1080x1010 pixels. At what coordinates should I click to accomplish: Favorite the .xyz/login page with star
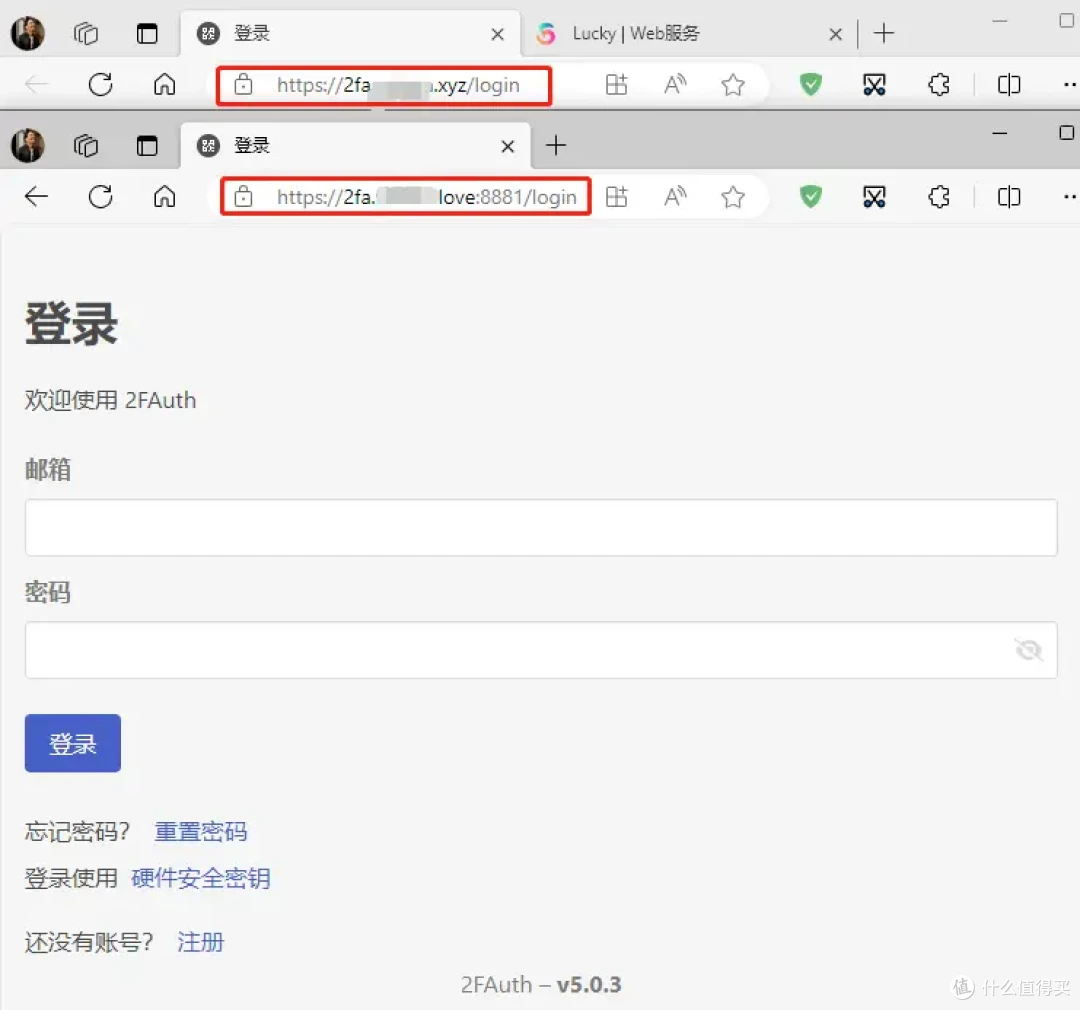click(x=733, y=85)
